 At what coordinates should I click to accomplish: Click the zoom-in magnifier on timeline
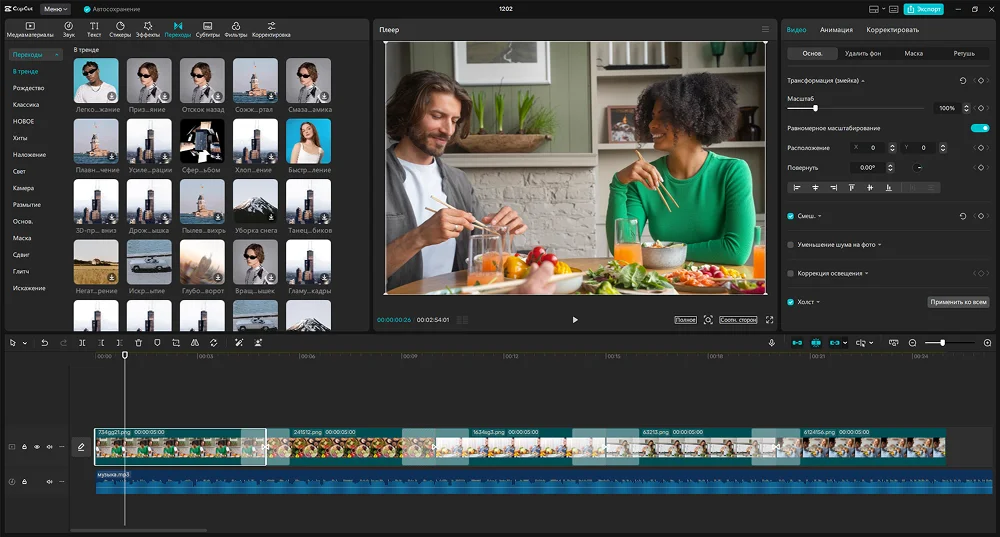[987, 343]
